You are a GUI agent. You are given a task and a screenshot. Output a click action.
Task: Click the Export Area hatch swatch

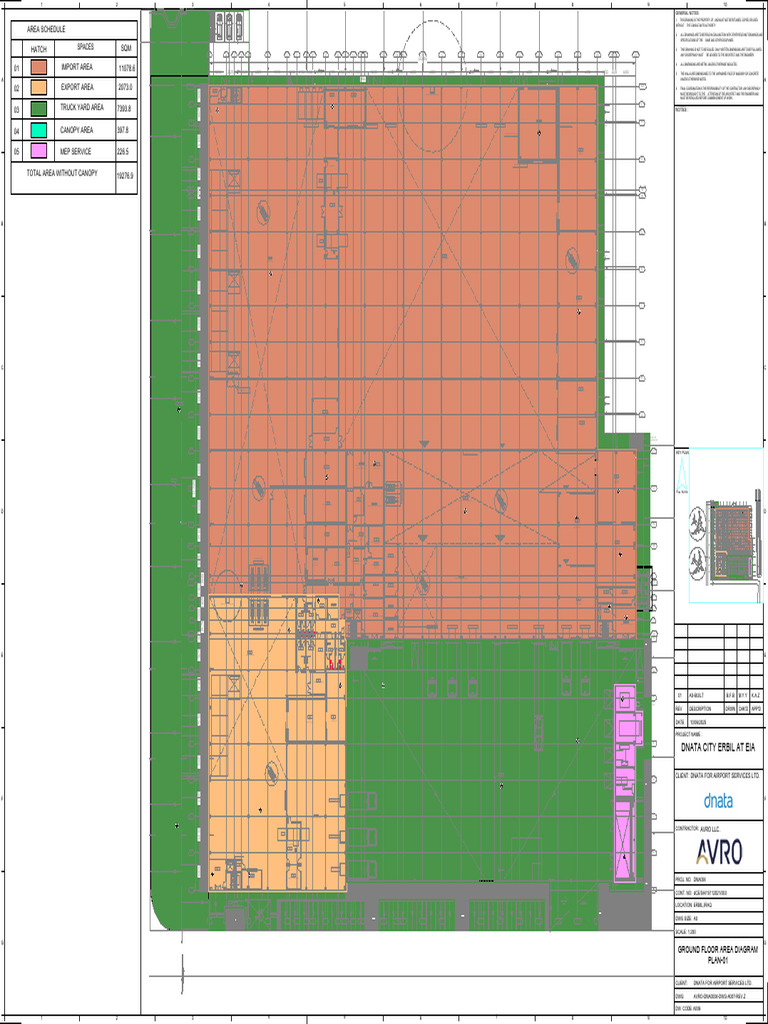[x=39, y=87]
